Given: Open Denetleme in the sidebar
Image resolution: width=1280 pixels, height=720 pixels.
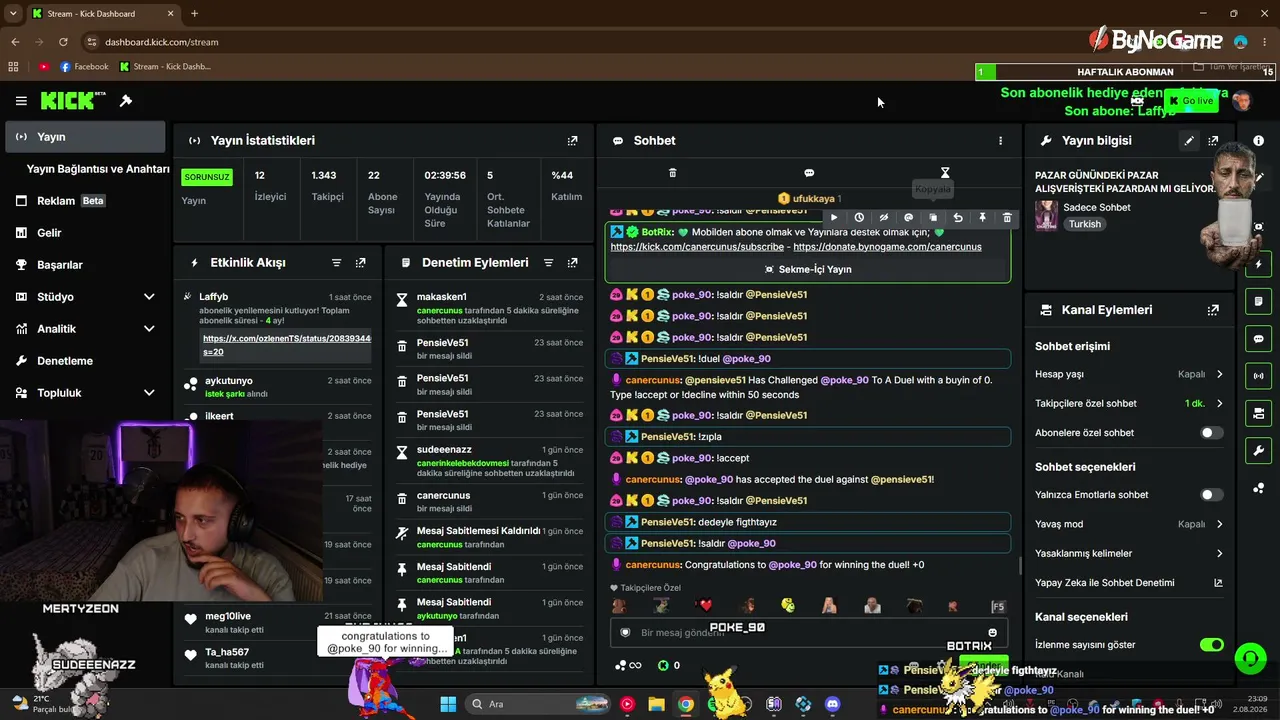Looking at the screenshot, I should [85, 361].
